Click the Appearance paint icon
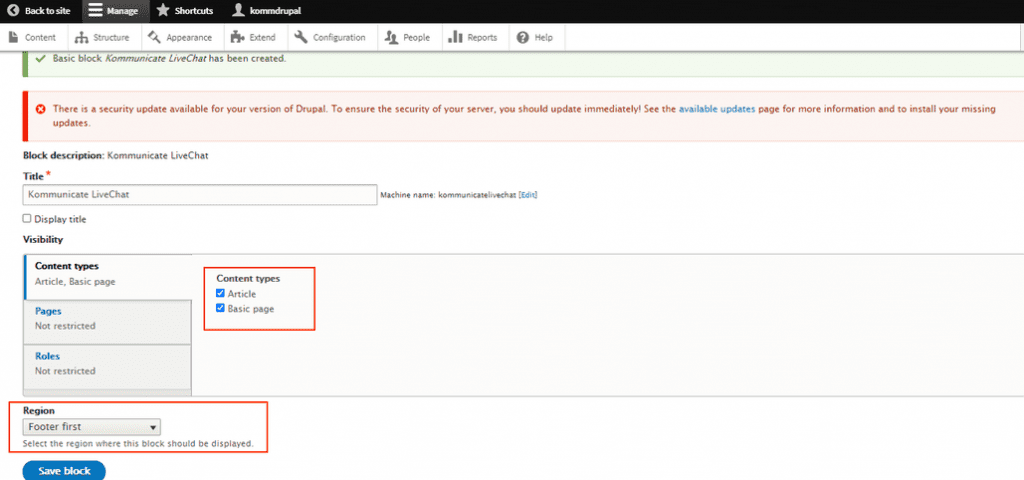The image size is (1024, 480). pos(155,37)
